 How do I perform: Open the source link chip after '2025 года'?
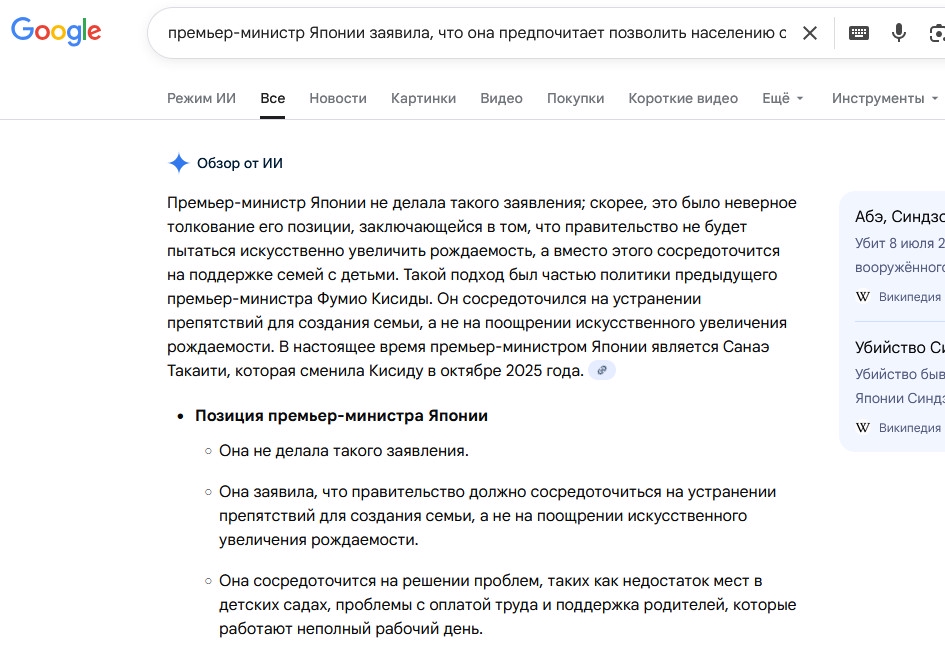click(x=601, y=370)
